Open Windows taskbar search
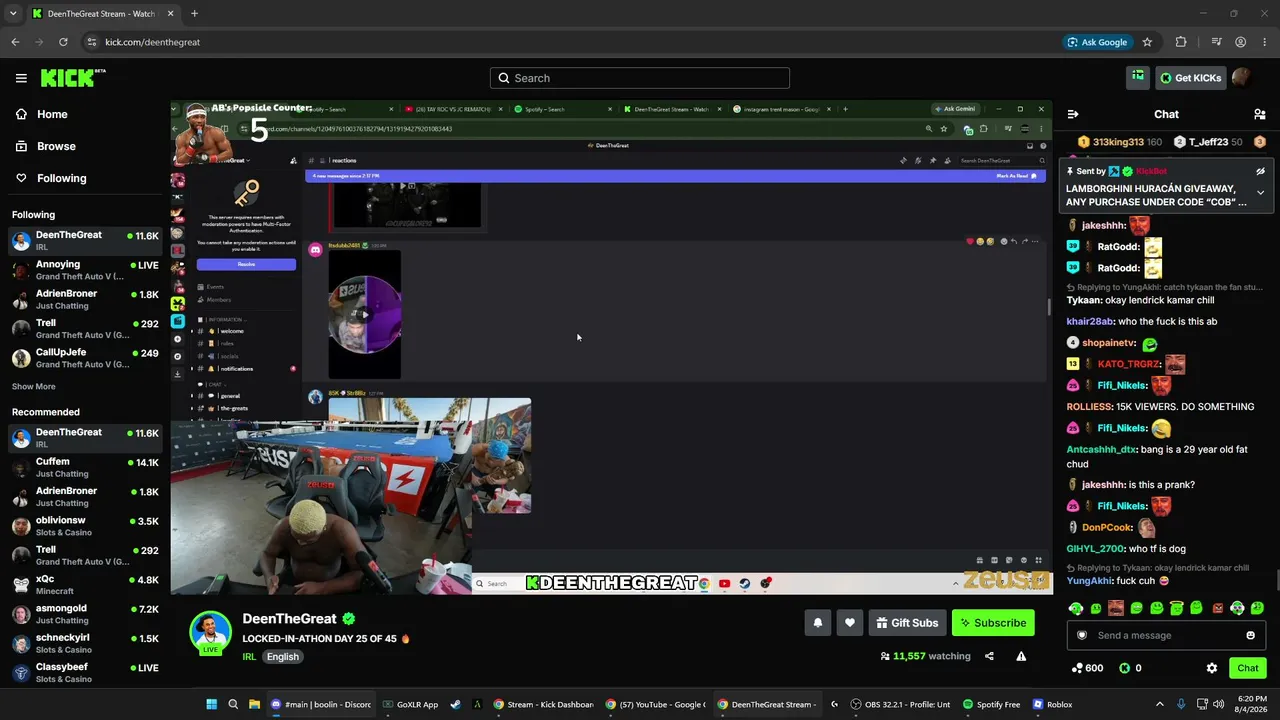Screen dimensions: 1280x720 pyautogui.click(x=233, y=704)
